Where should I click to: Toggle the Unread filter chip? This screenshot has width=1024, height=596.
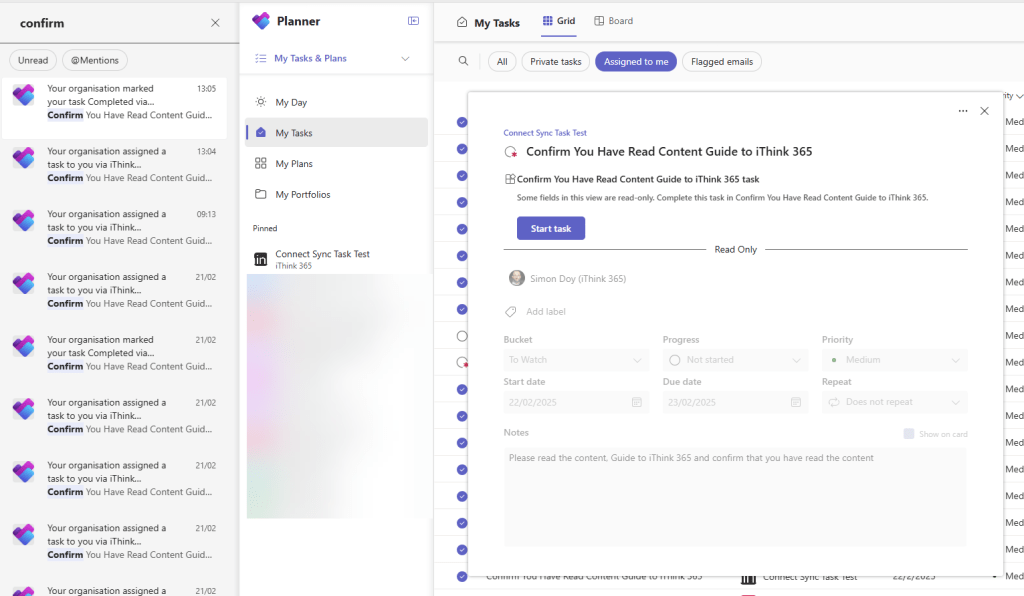coord(33,60)
